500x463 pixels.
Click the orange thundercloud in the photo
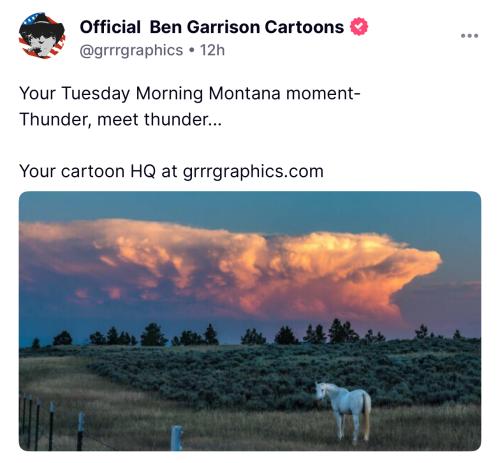[x=230, y=267]
